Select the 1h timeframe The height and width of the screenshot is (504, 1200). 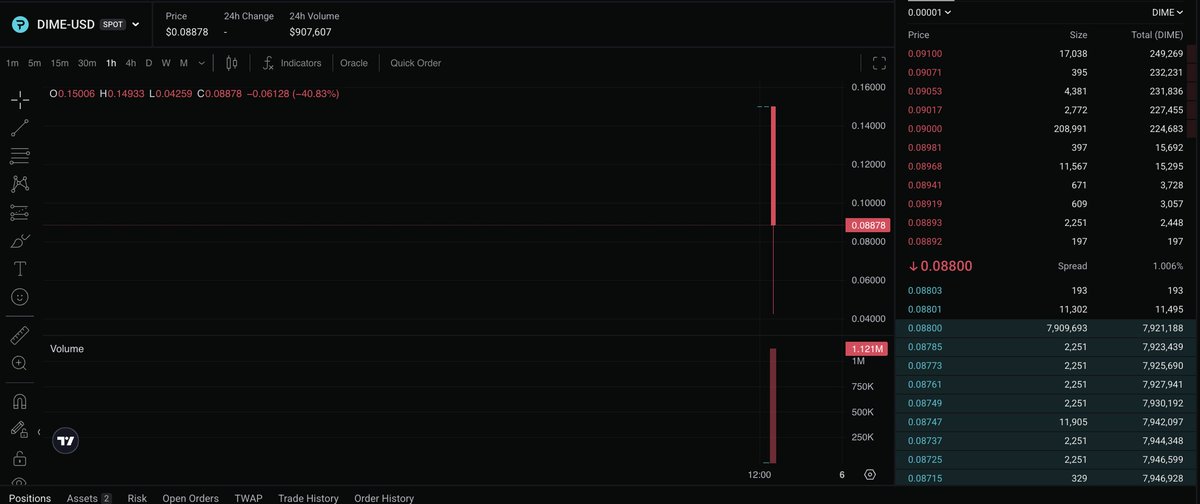[x=111, y=63]
